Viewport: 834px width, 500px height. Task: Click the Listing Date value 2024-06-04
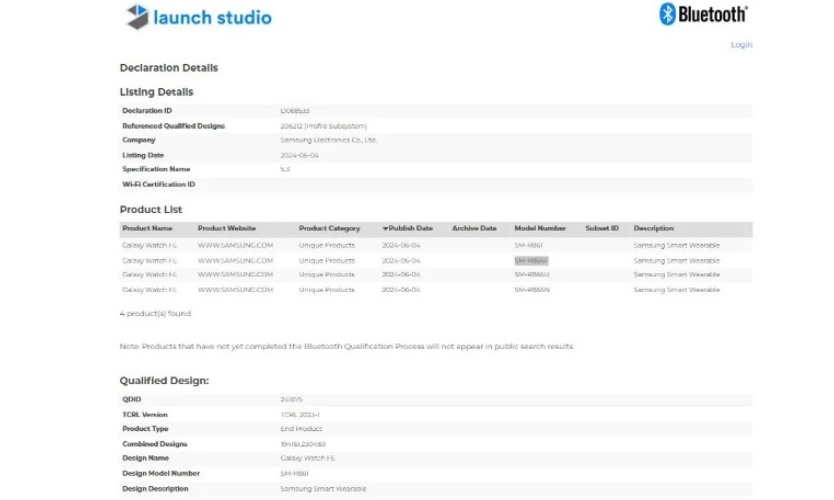click(299, 155)
